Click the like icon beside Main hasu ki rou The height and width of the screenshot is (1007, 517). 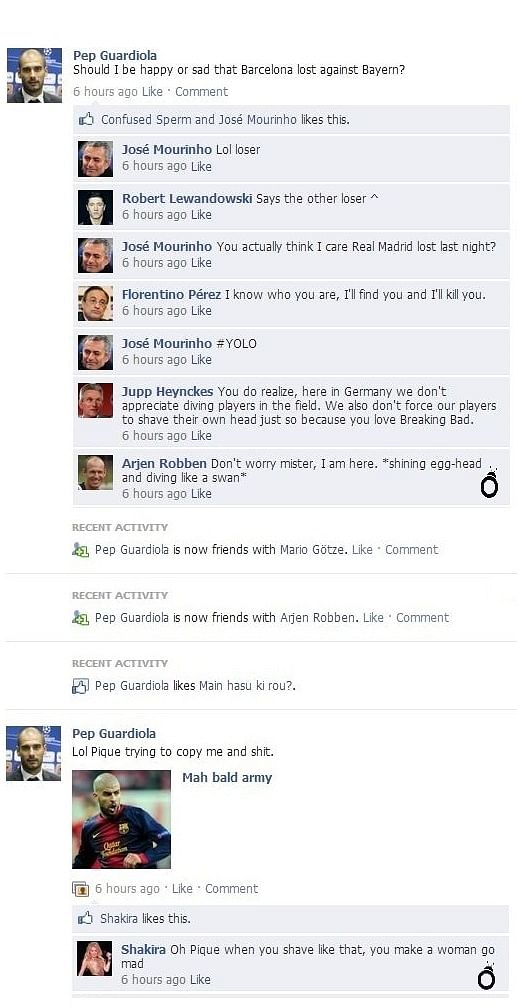pyautogui.click(x=80, y=686)
